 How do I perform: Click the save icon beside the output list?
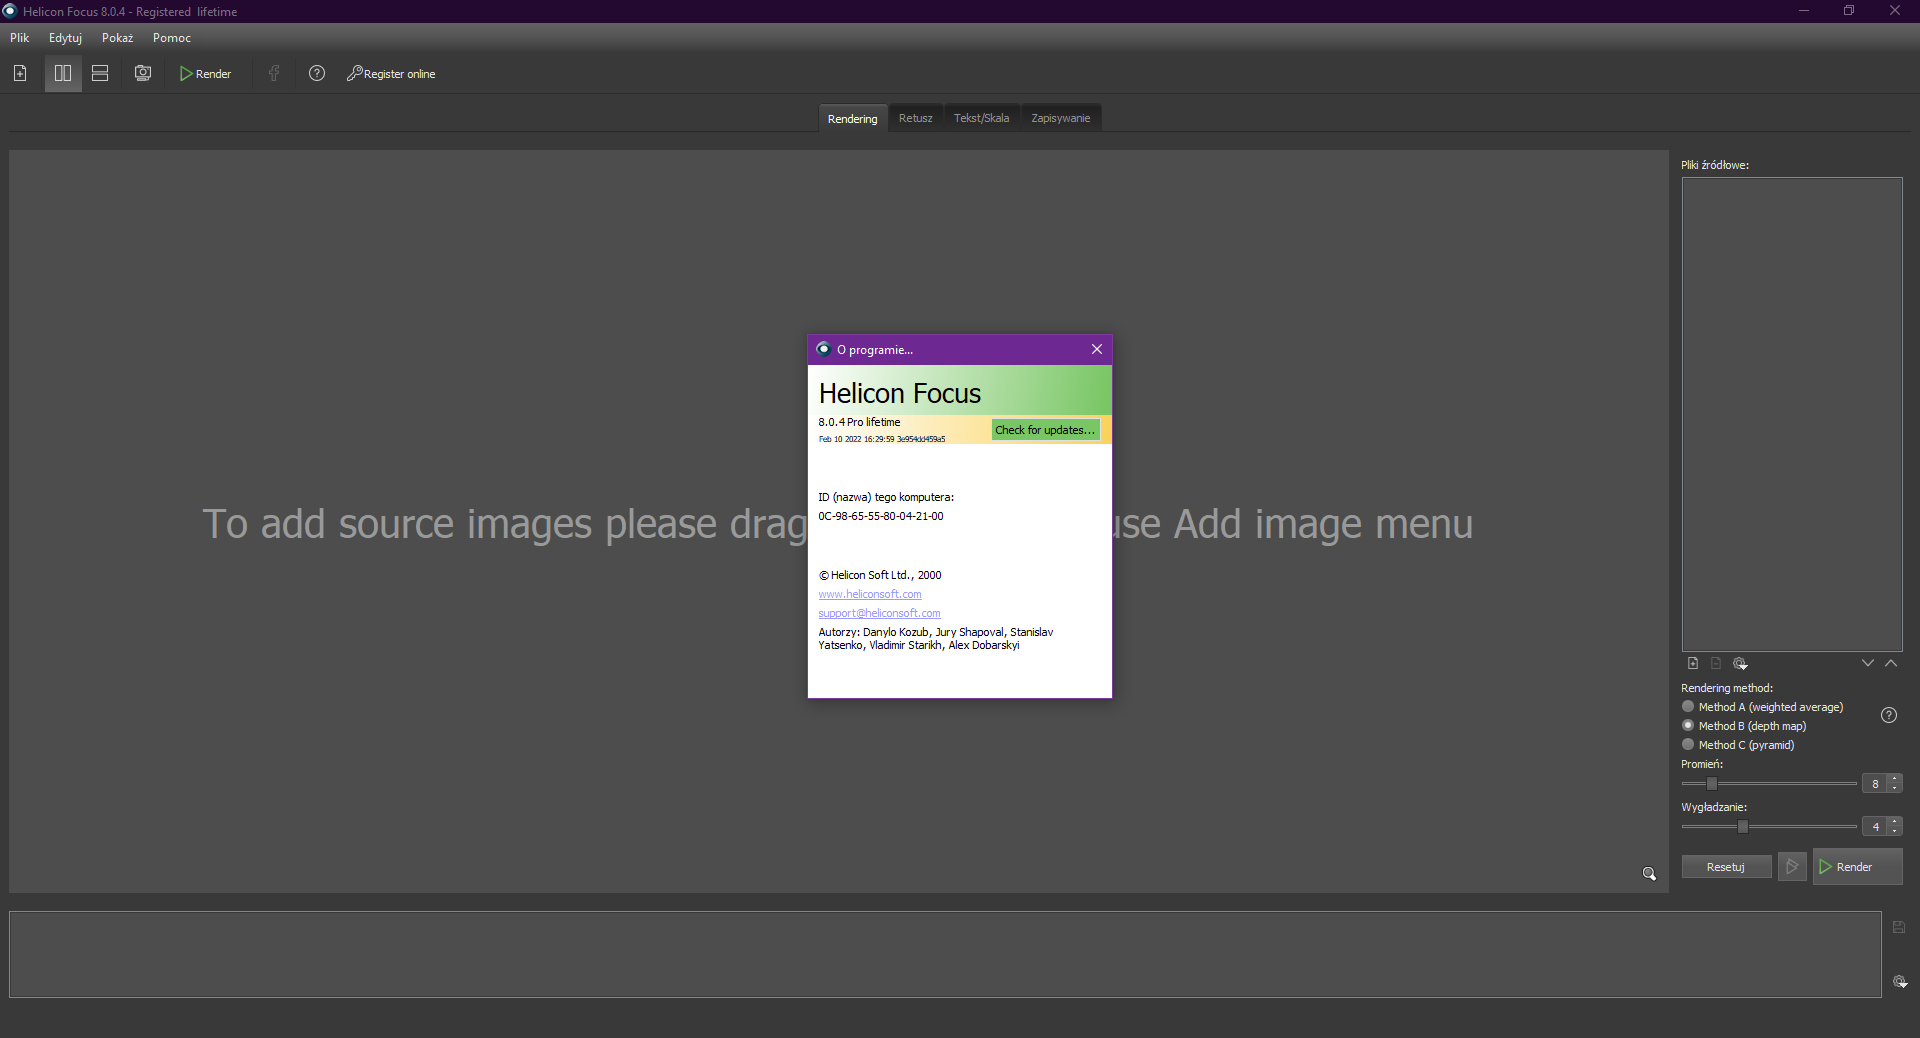click(1899, 928)
